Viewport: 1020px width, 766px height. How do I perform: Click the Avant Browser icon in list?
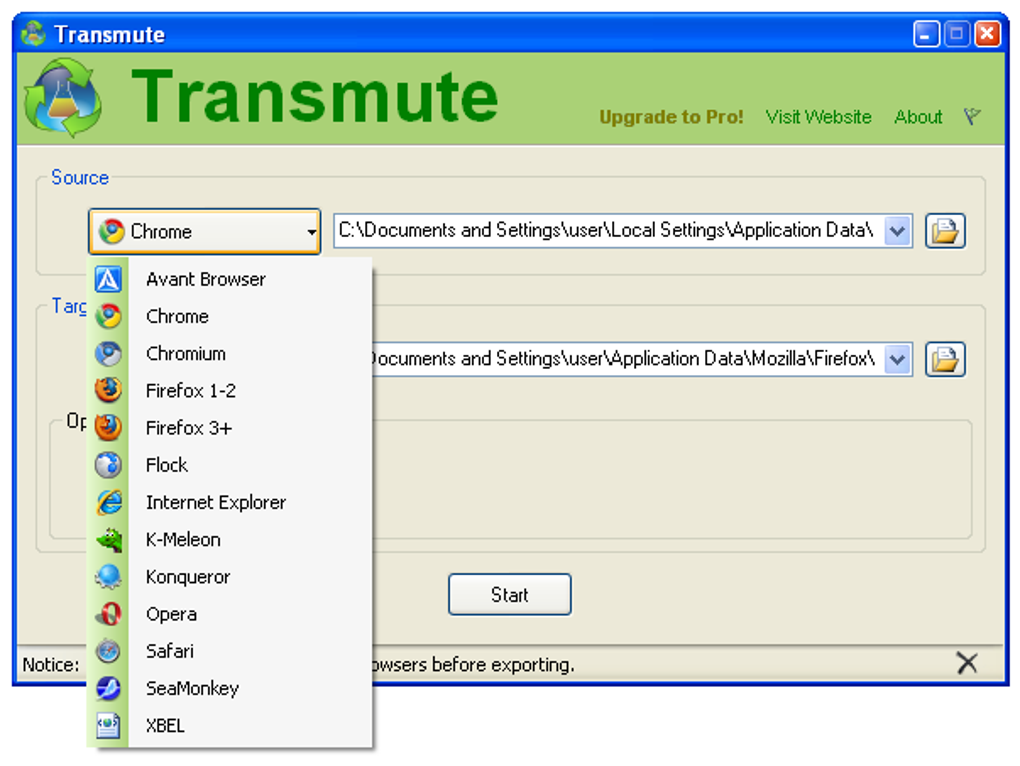click(x=108, y=279)
